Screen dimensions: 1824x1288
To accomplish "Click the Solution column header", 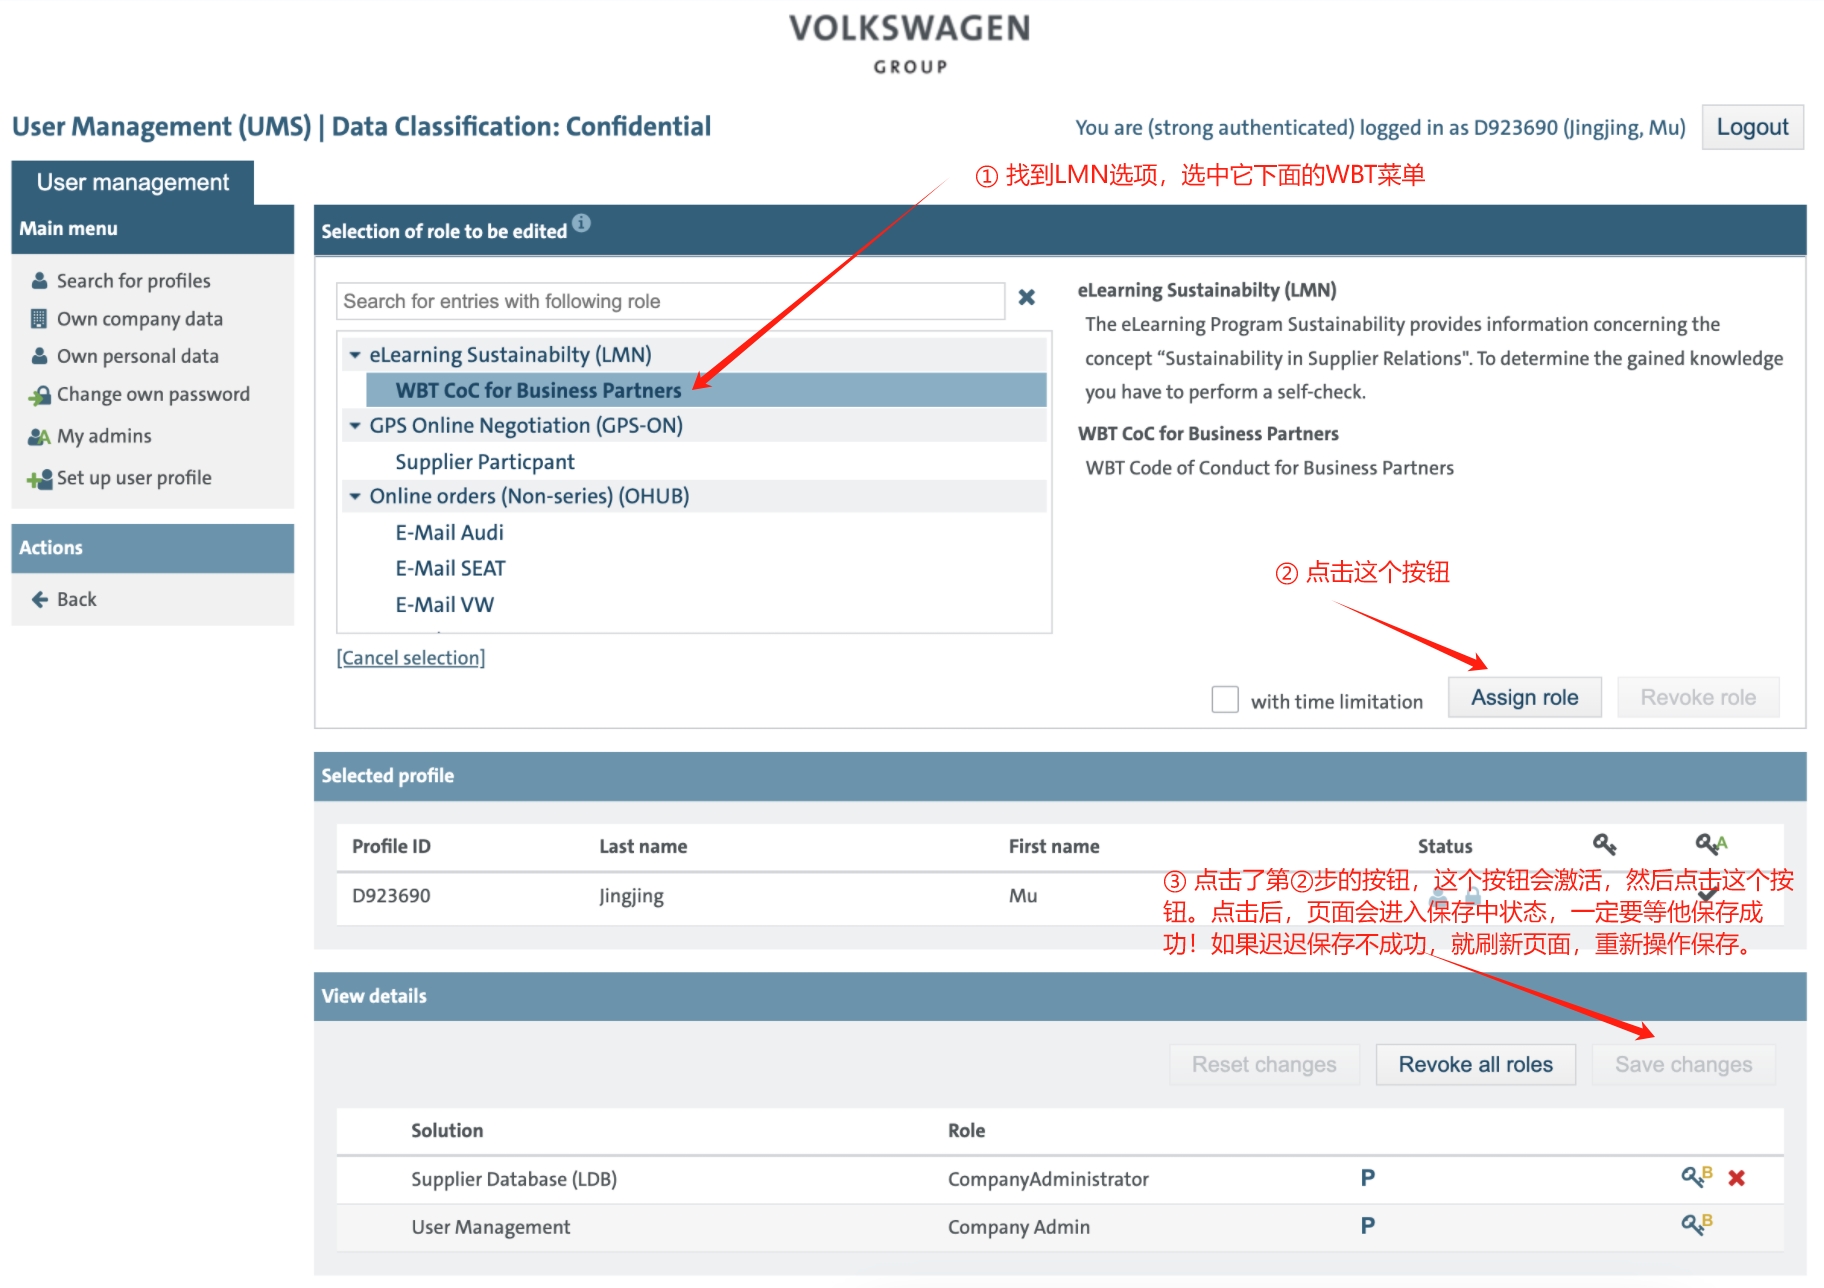I will click(447, 1130).
